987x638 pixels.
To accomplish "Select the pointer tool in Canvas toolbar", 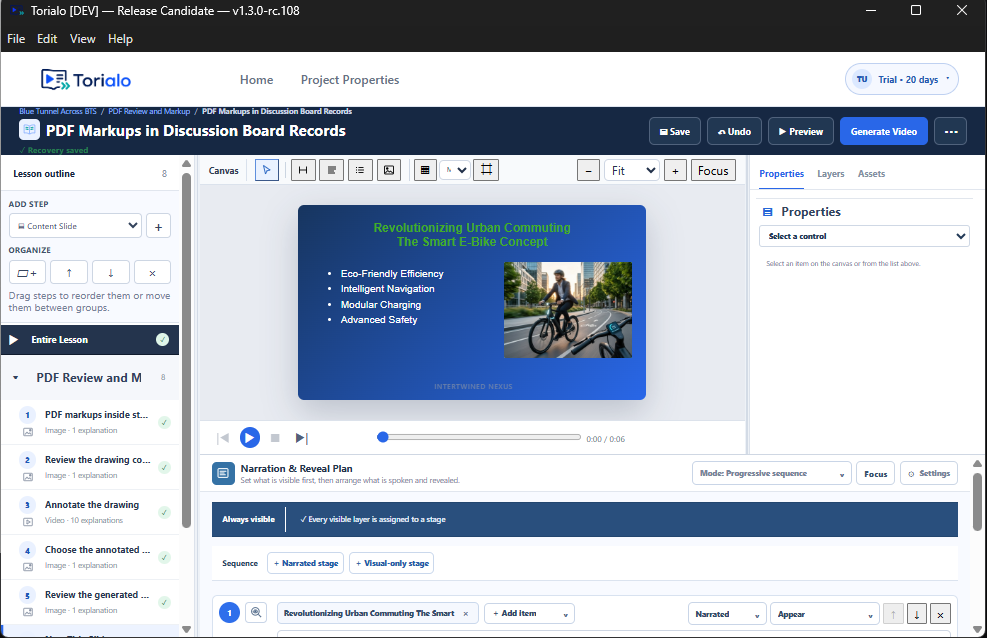I will (267, 170).
